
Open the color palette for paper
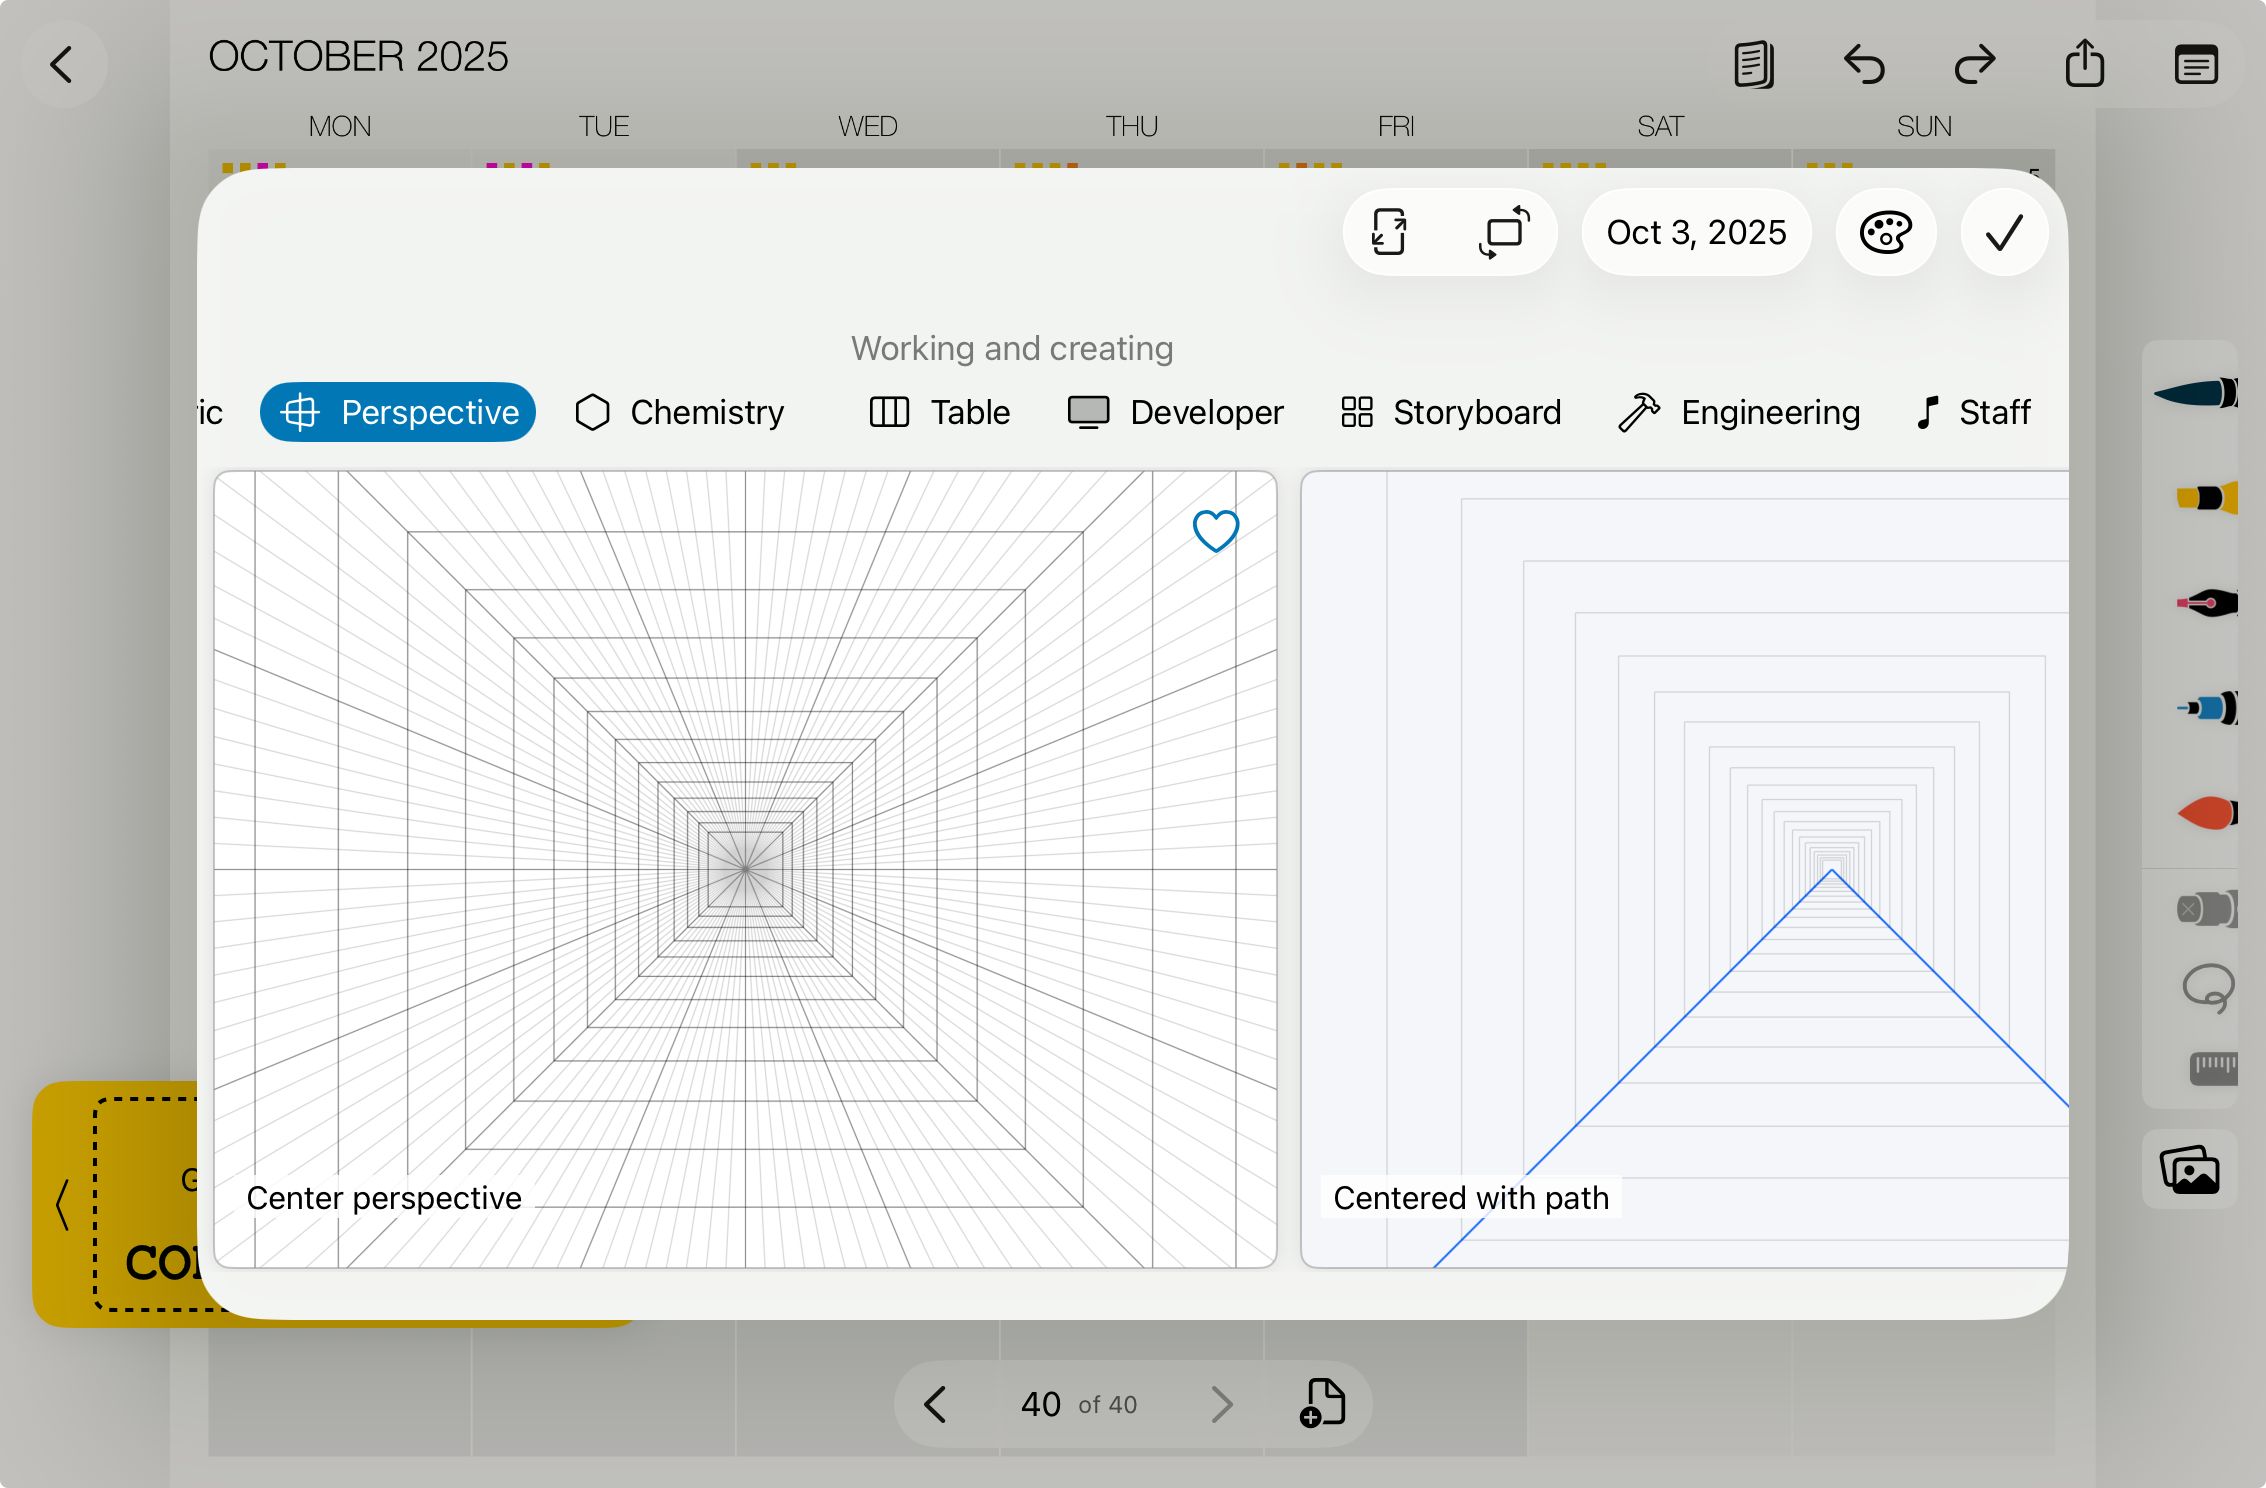tap(1886, 232)
